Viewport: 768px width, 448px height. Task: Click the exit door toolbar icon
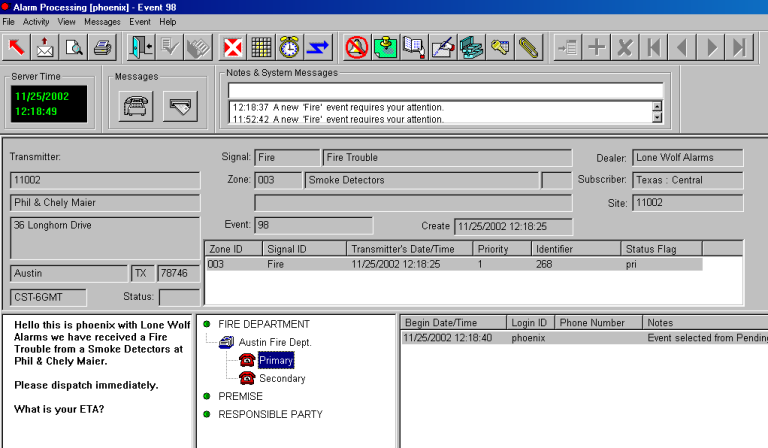tap(142, 46)
